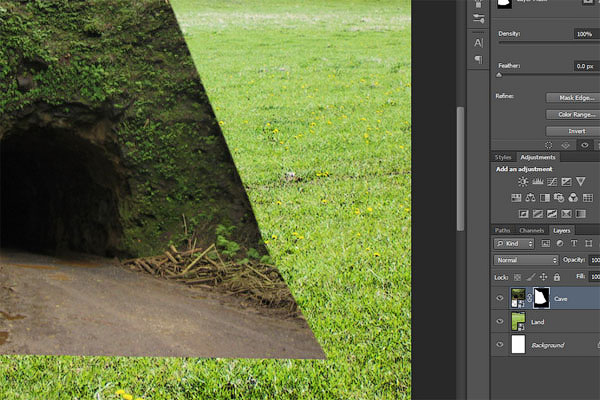The image size is (600, 400).
Task: Add a Brightness/Contrast adjustment
Action: [x=523, y=182]
